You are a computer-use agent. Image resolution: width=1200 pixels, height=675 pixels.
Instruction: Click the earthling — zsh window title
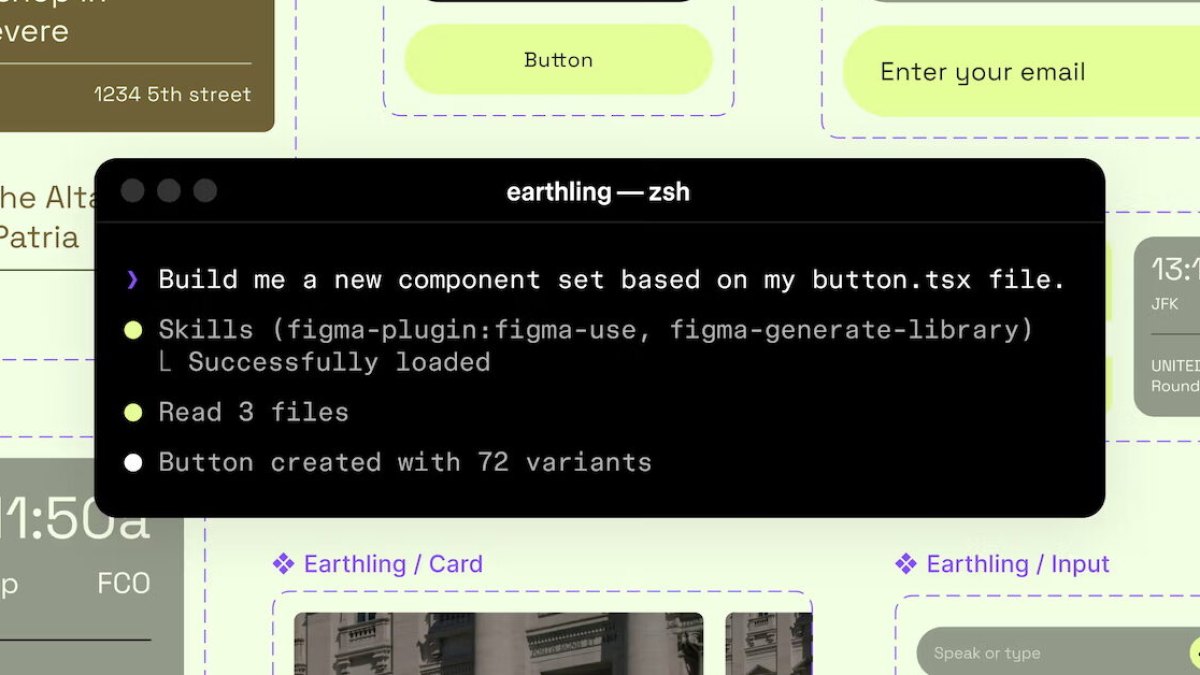click(598, 192)
